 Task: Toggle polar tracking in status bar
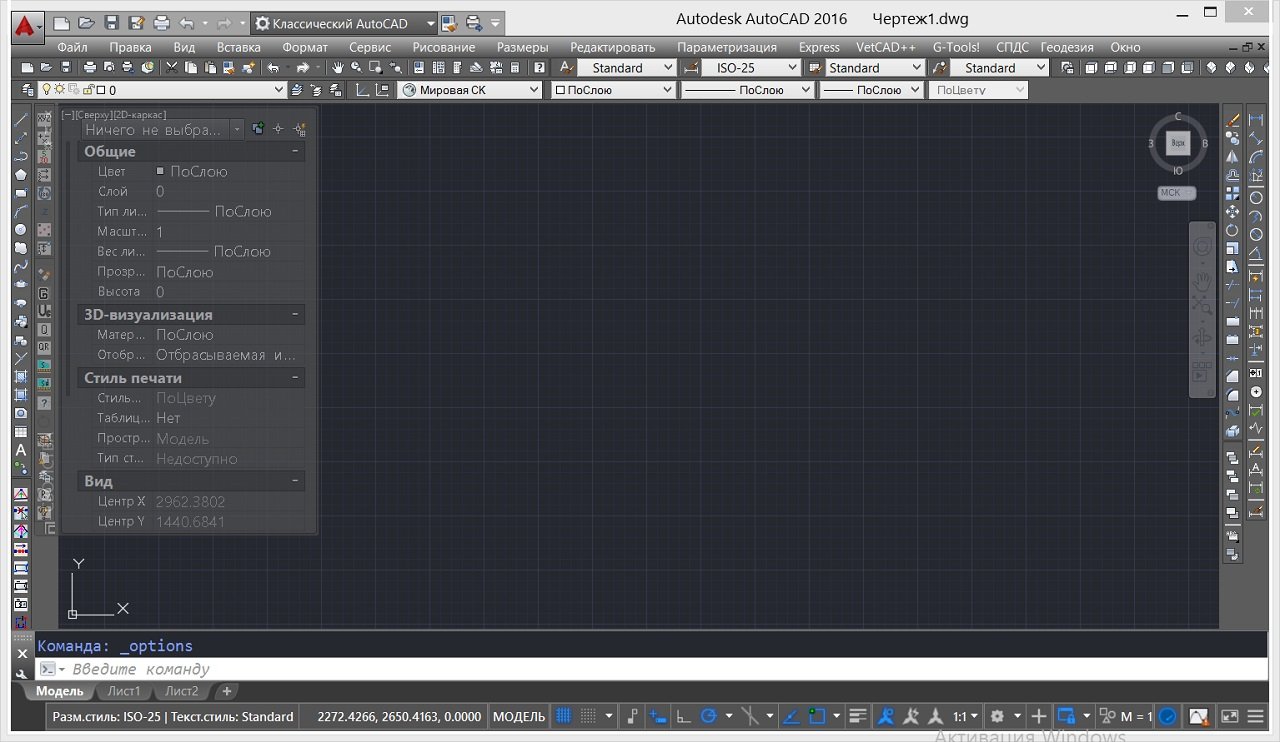[x=709, y=716]
